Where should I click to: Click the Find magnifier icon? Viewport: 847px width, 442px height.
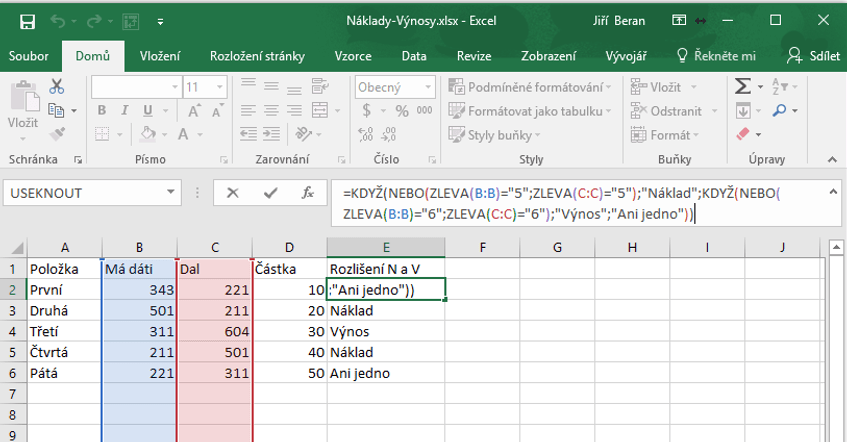(x=778, y=110)
